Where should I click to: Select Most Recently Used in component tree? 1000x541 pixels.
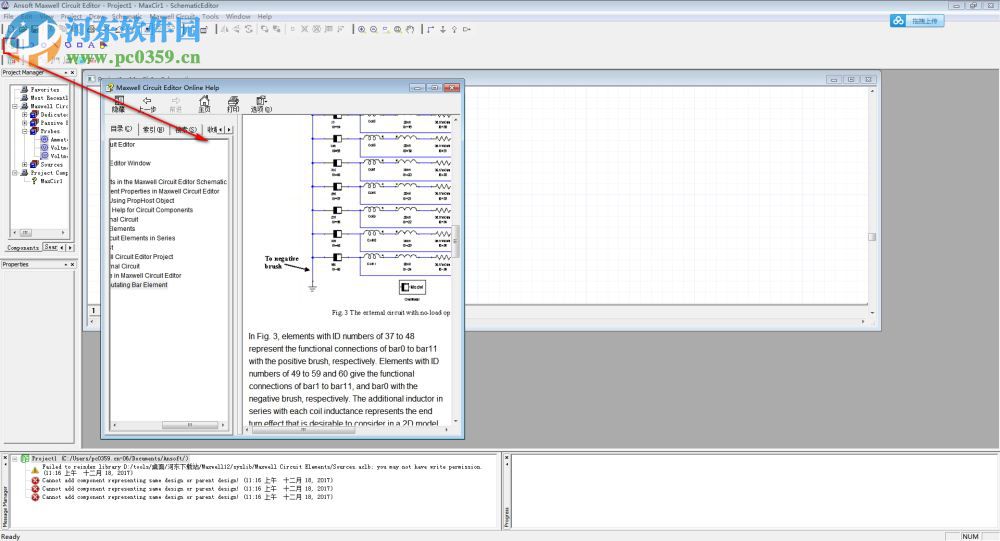point(49,98)
